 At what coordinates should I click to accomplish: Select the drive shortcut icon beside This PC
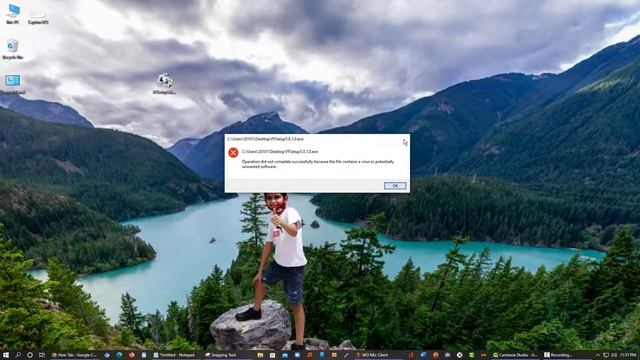(x=38, y=17)
